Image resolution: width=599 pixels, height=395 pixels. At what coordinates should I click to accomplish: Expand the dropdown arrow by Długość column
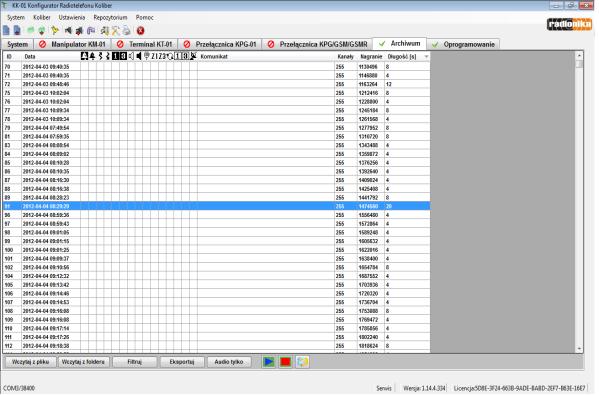[426, 57]
